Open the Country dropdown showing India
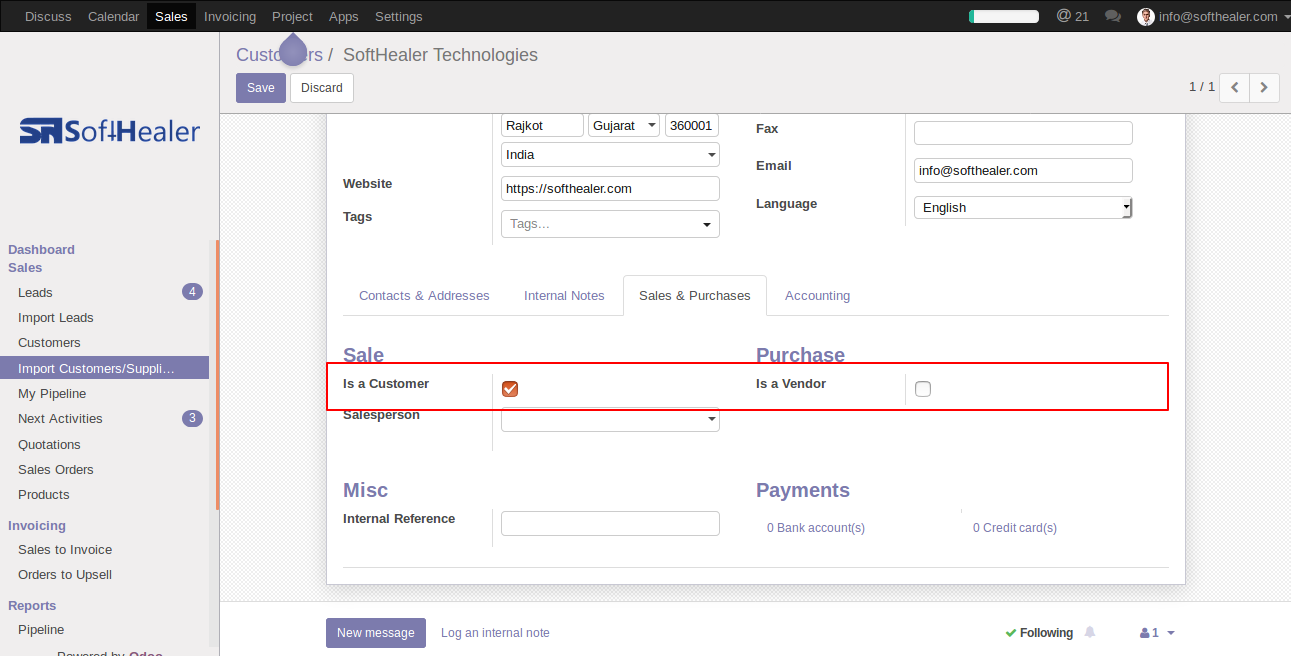Image resolution: width=1291 pixels, height=656 pixels. tap(610, 155)
